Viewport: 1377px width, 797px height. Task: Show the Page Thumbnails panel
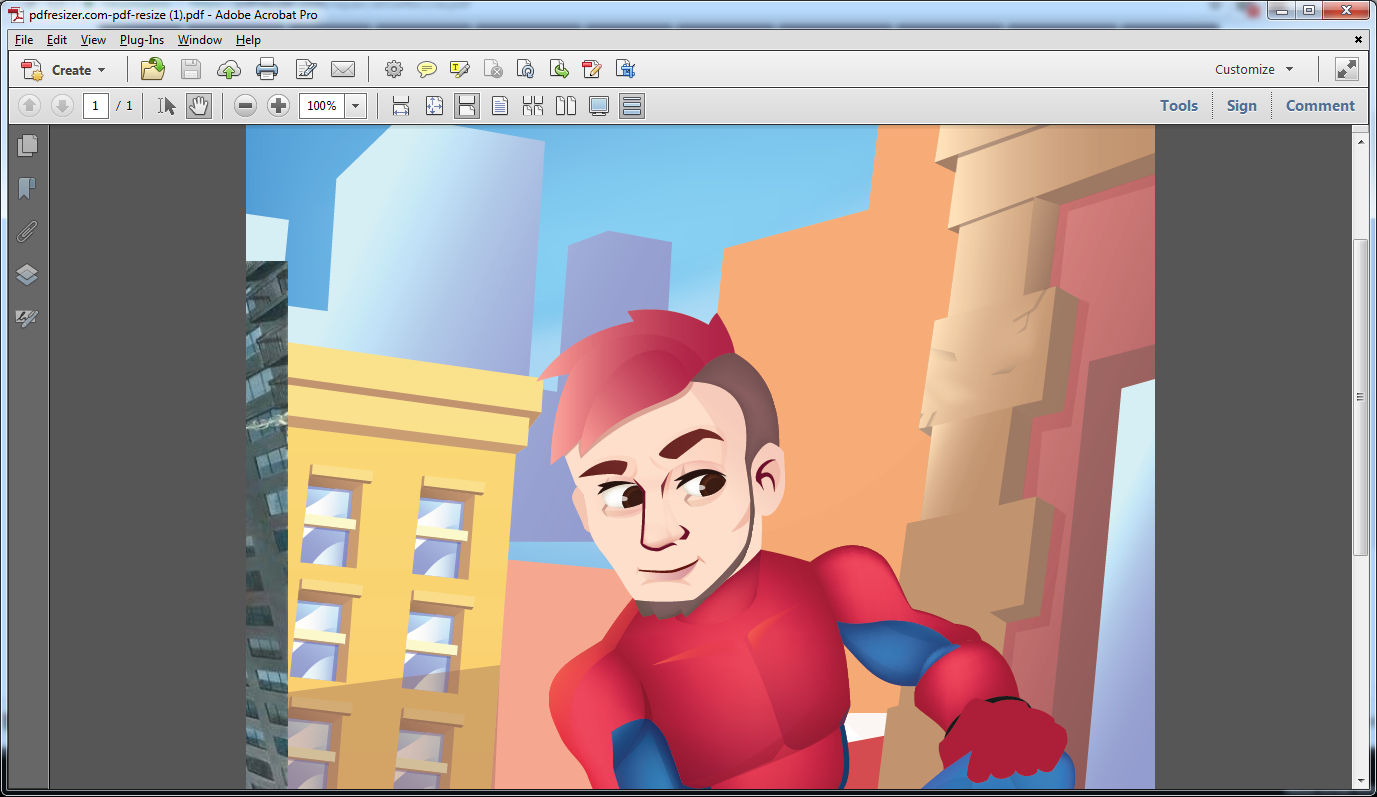pos(27,145)
